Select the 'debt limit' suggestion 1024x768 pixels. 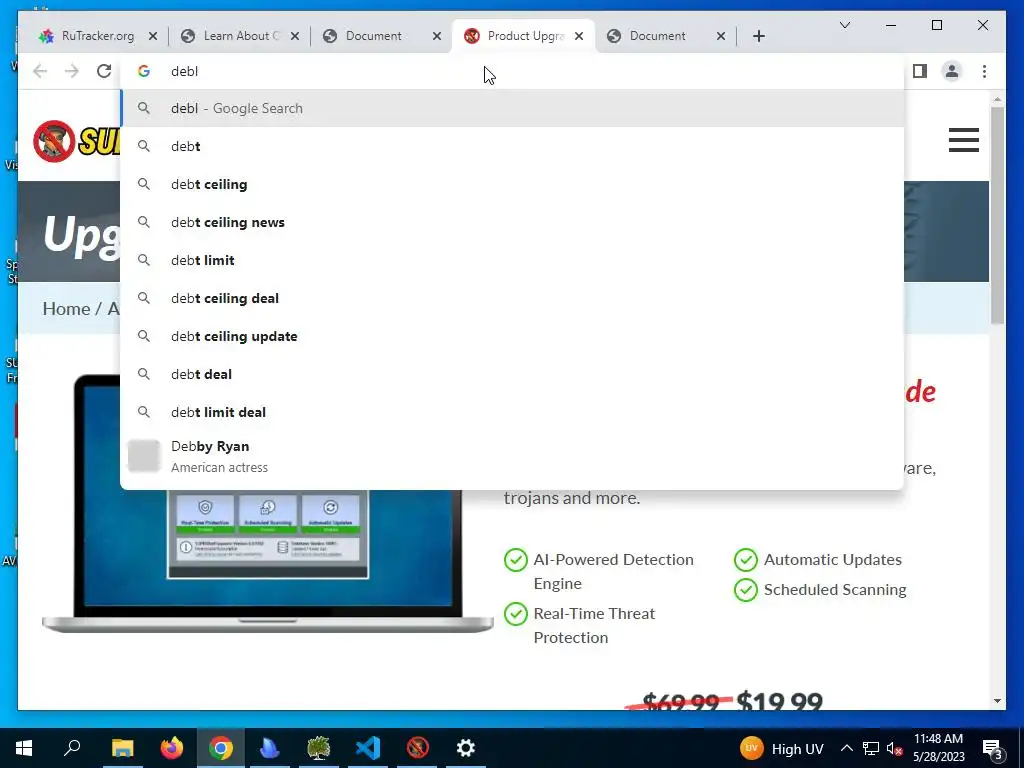point(512,260)
